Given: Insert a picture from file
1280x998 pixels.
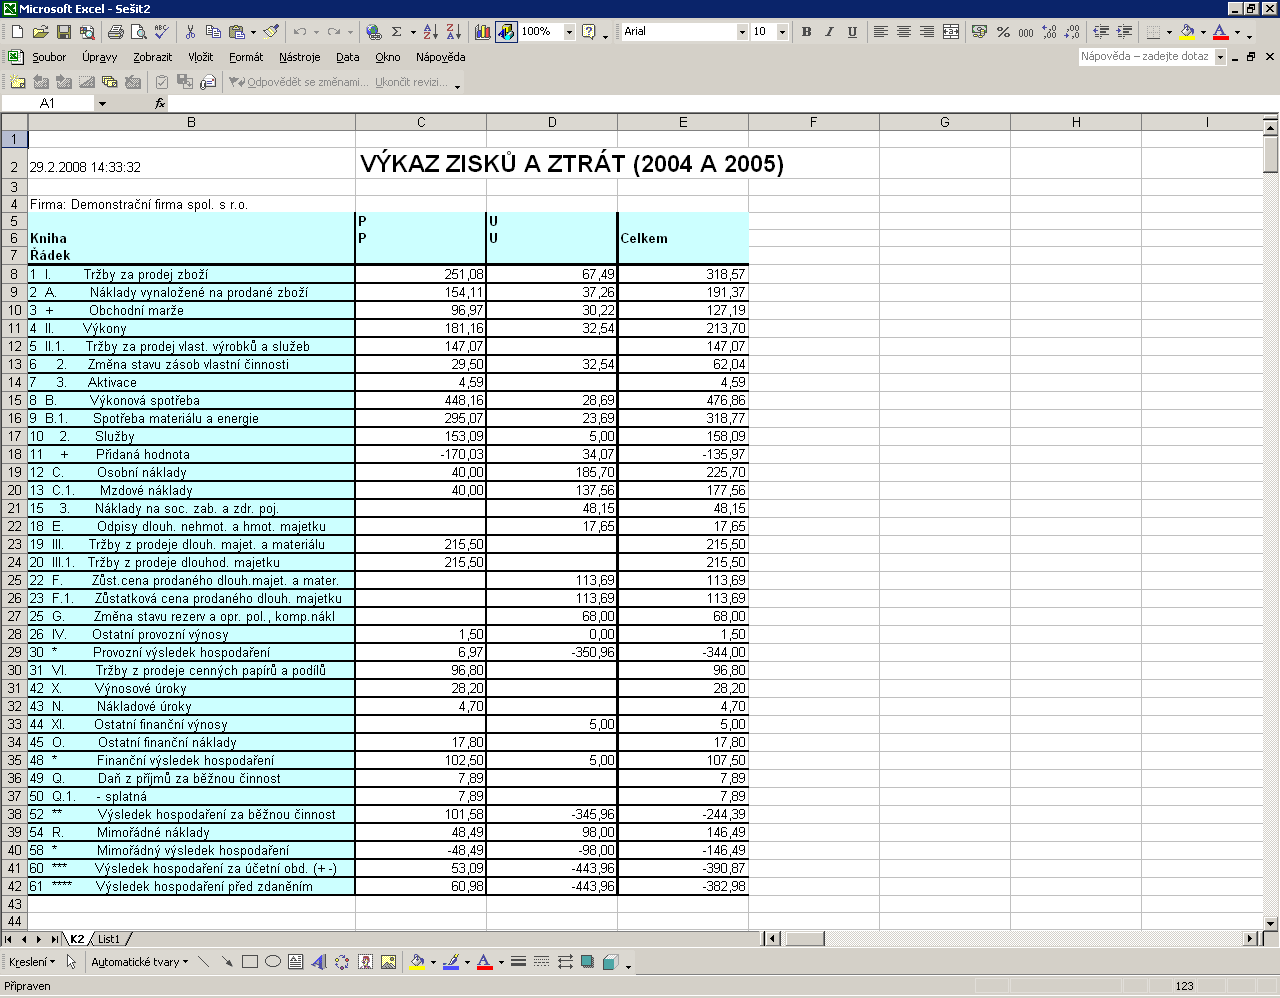Looking at the screenshot, I should tap(388, 962).
